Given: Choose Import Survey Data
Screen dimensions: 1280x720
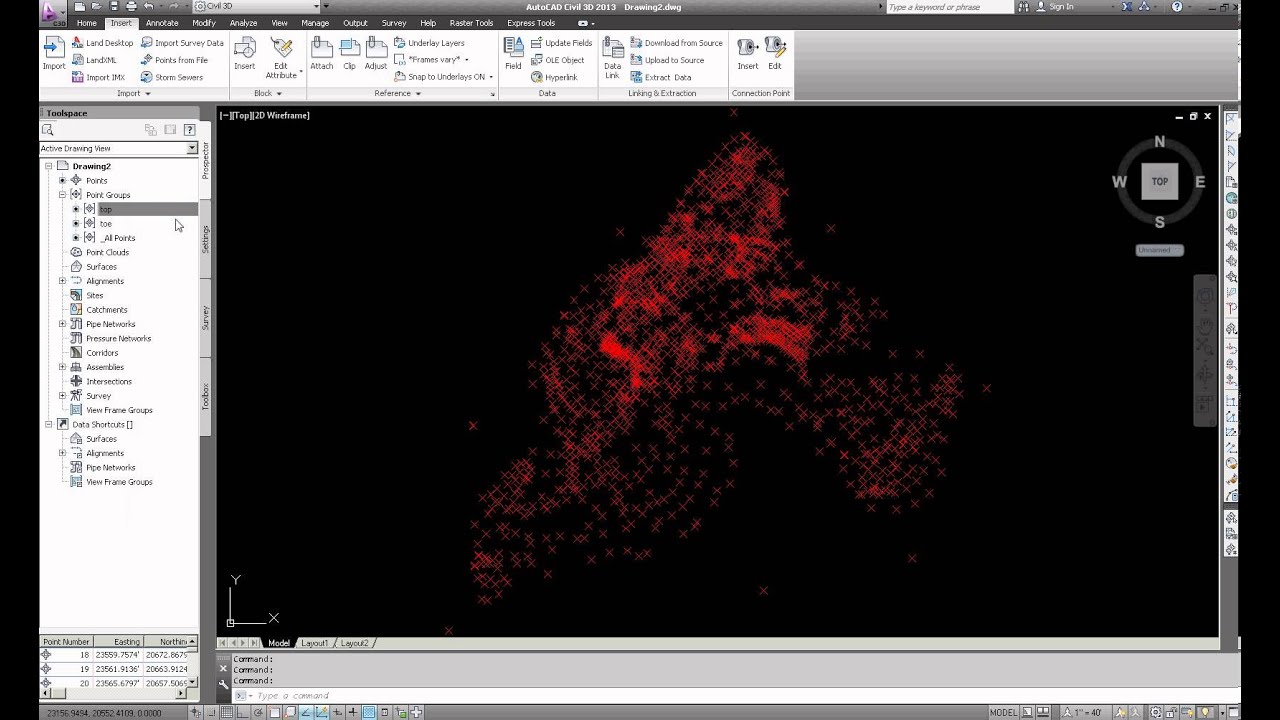Looking at the screenshot, I should (x=182, y=43).
